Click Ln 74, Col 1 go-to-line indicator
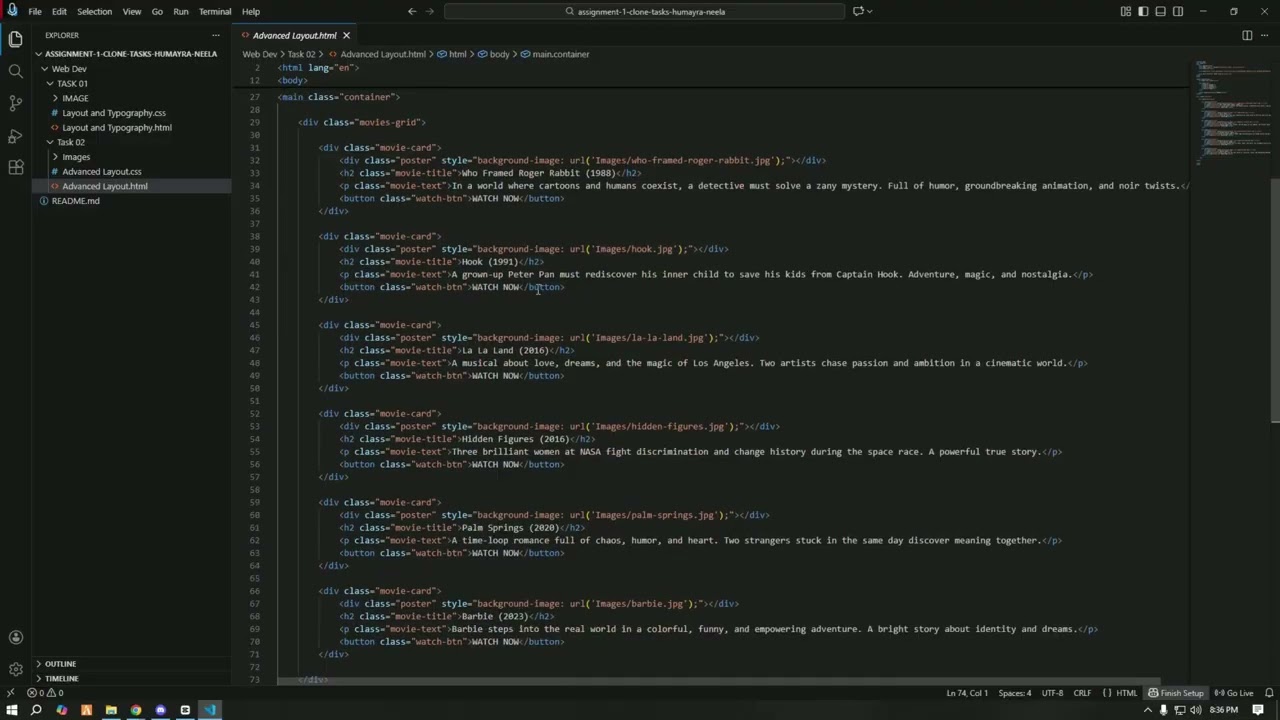Viewport: 1280px width, 720px height. click(966, 693)
